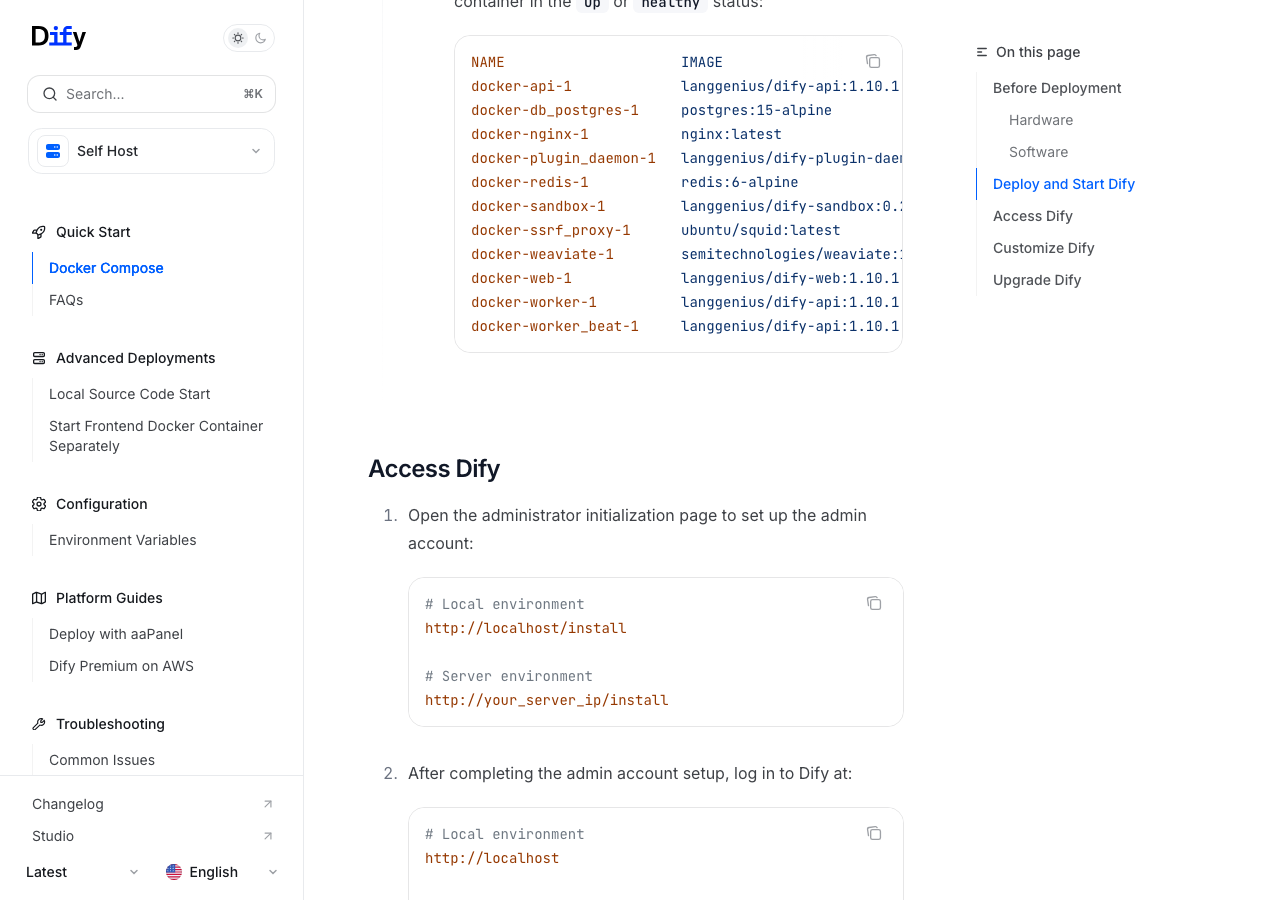1280x900 pixels.
Task: Open the Latest version dropdown
Action: [x=82, y=872]
